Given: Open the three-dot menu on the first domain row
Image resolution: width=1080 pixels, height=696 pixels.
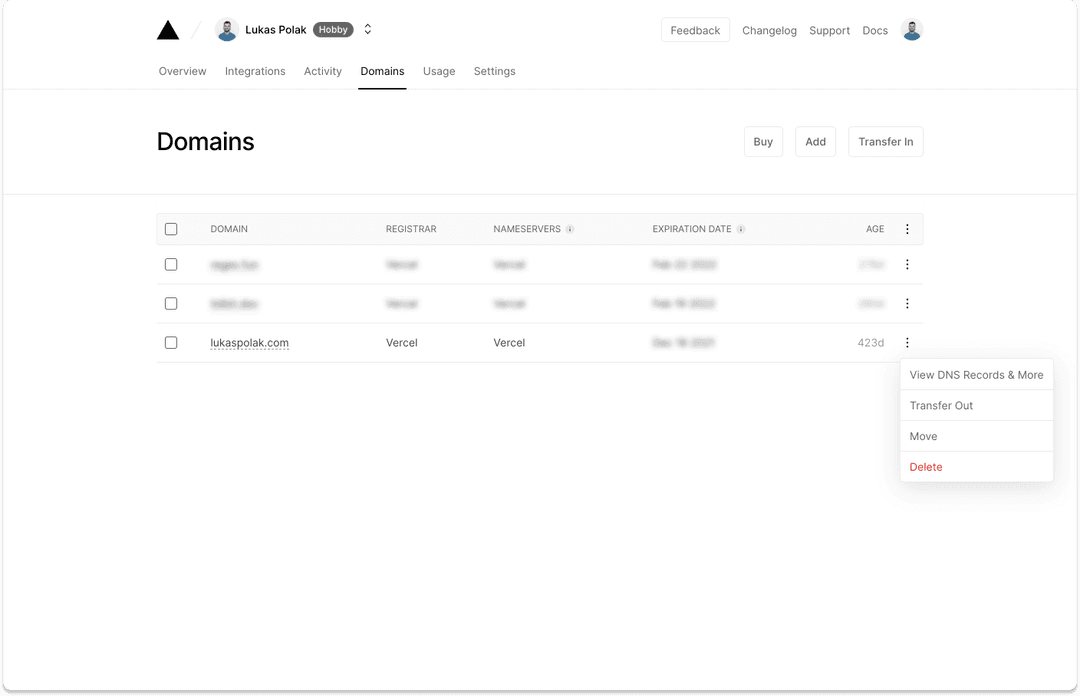Looking at the screenshot, I should pyautogui.click(x=907, y=264).
